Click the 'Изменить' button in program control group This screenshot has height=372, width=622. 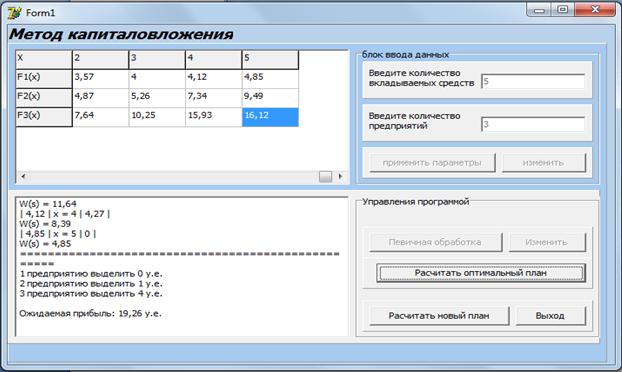click(x=547, y=242)
